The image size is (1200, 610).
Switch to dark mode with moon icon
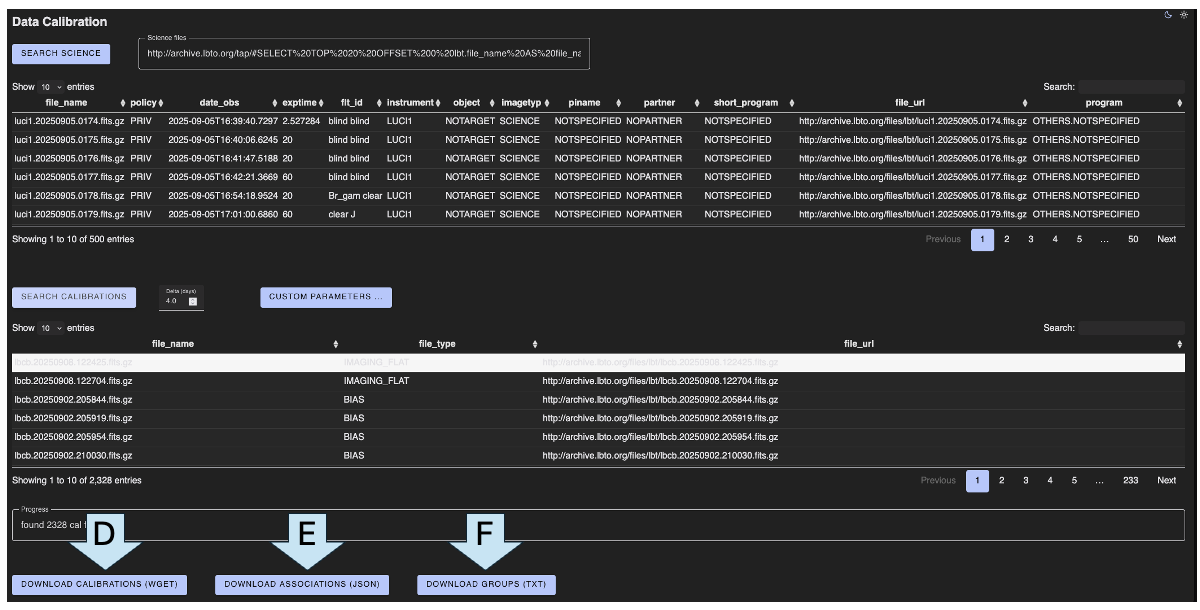1168,15
